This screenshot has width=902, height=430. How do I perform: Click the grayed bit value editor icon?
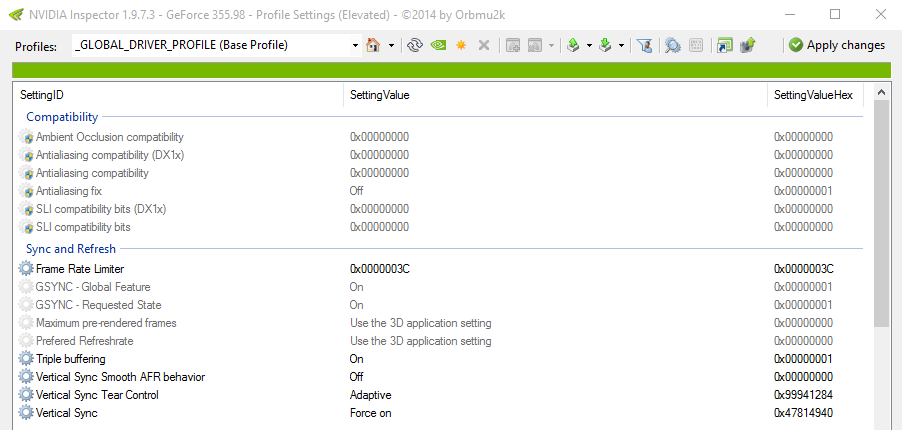pyautogui.click(x=696, y=45)
